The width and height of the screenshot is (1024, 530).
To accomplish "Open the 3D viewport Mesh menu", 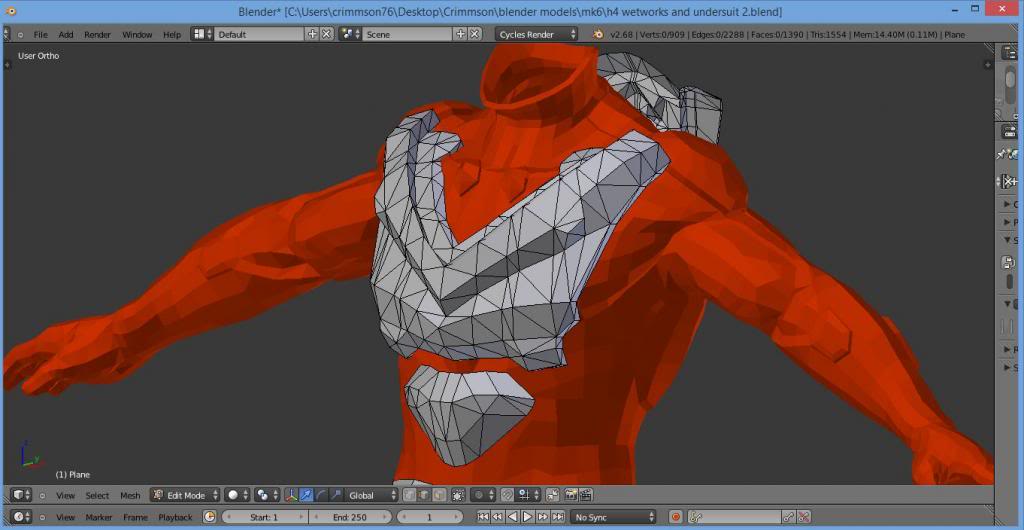I will [x=130, y=495].
